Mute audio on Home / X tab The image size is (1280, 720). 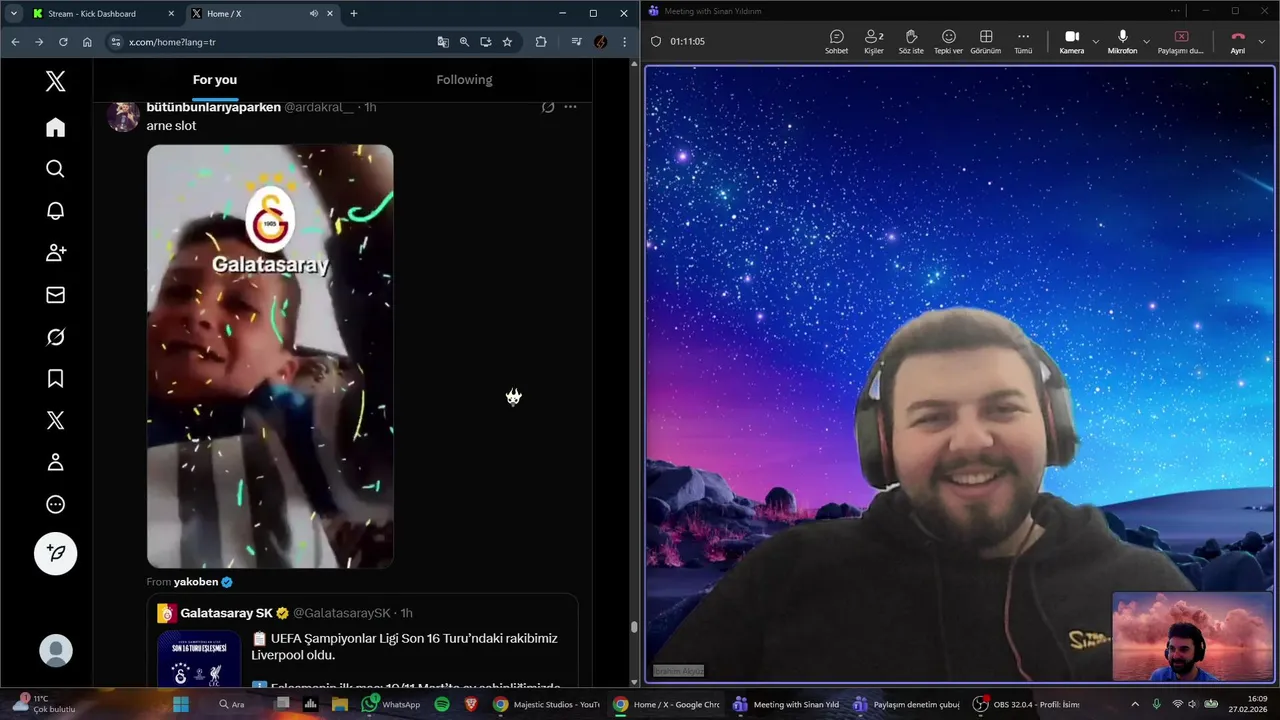(x=314, y=14)
